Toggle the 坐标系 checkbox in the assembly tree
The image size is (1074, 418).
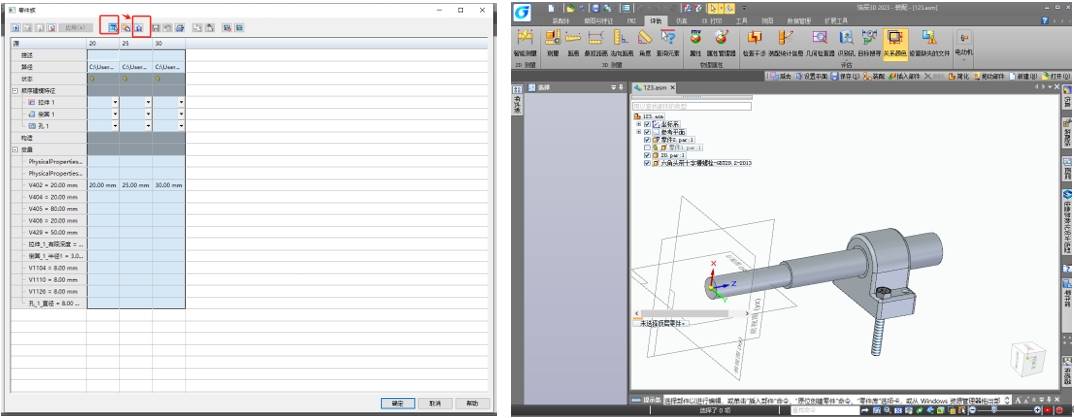coord(647,123)
